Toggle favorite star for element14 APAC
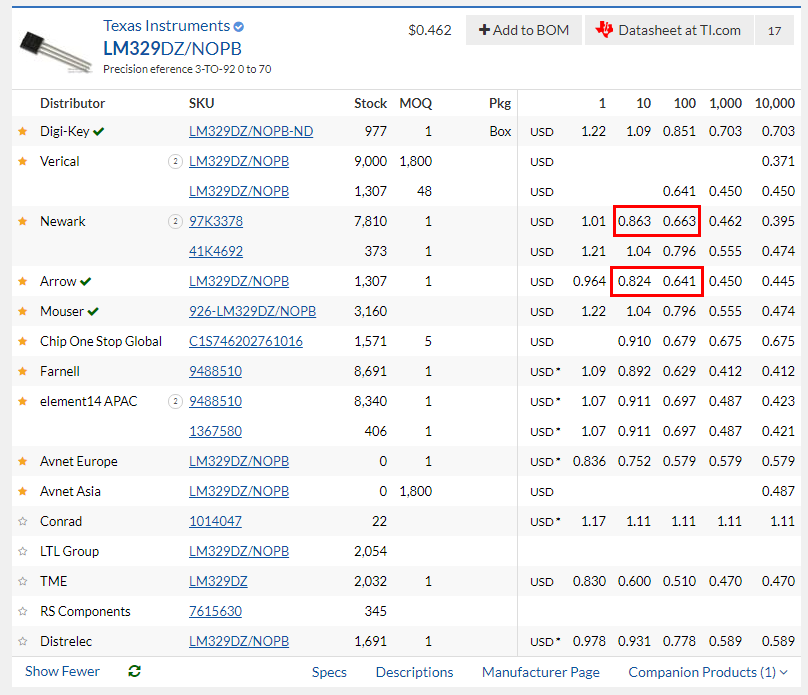This screenshot has height=695, width=808. (23, 401)
